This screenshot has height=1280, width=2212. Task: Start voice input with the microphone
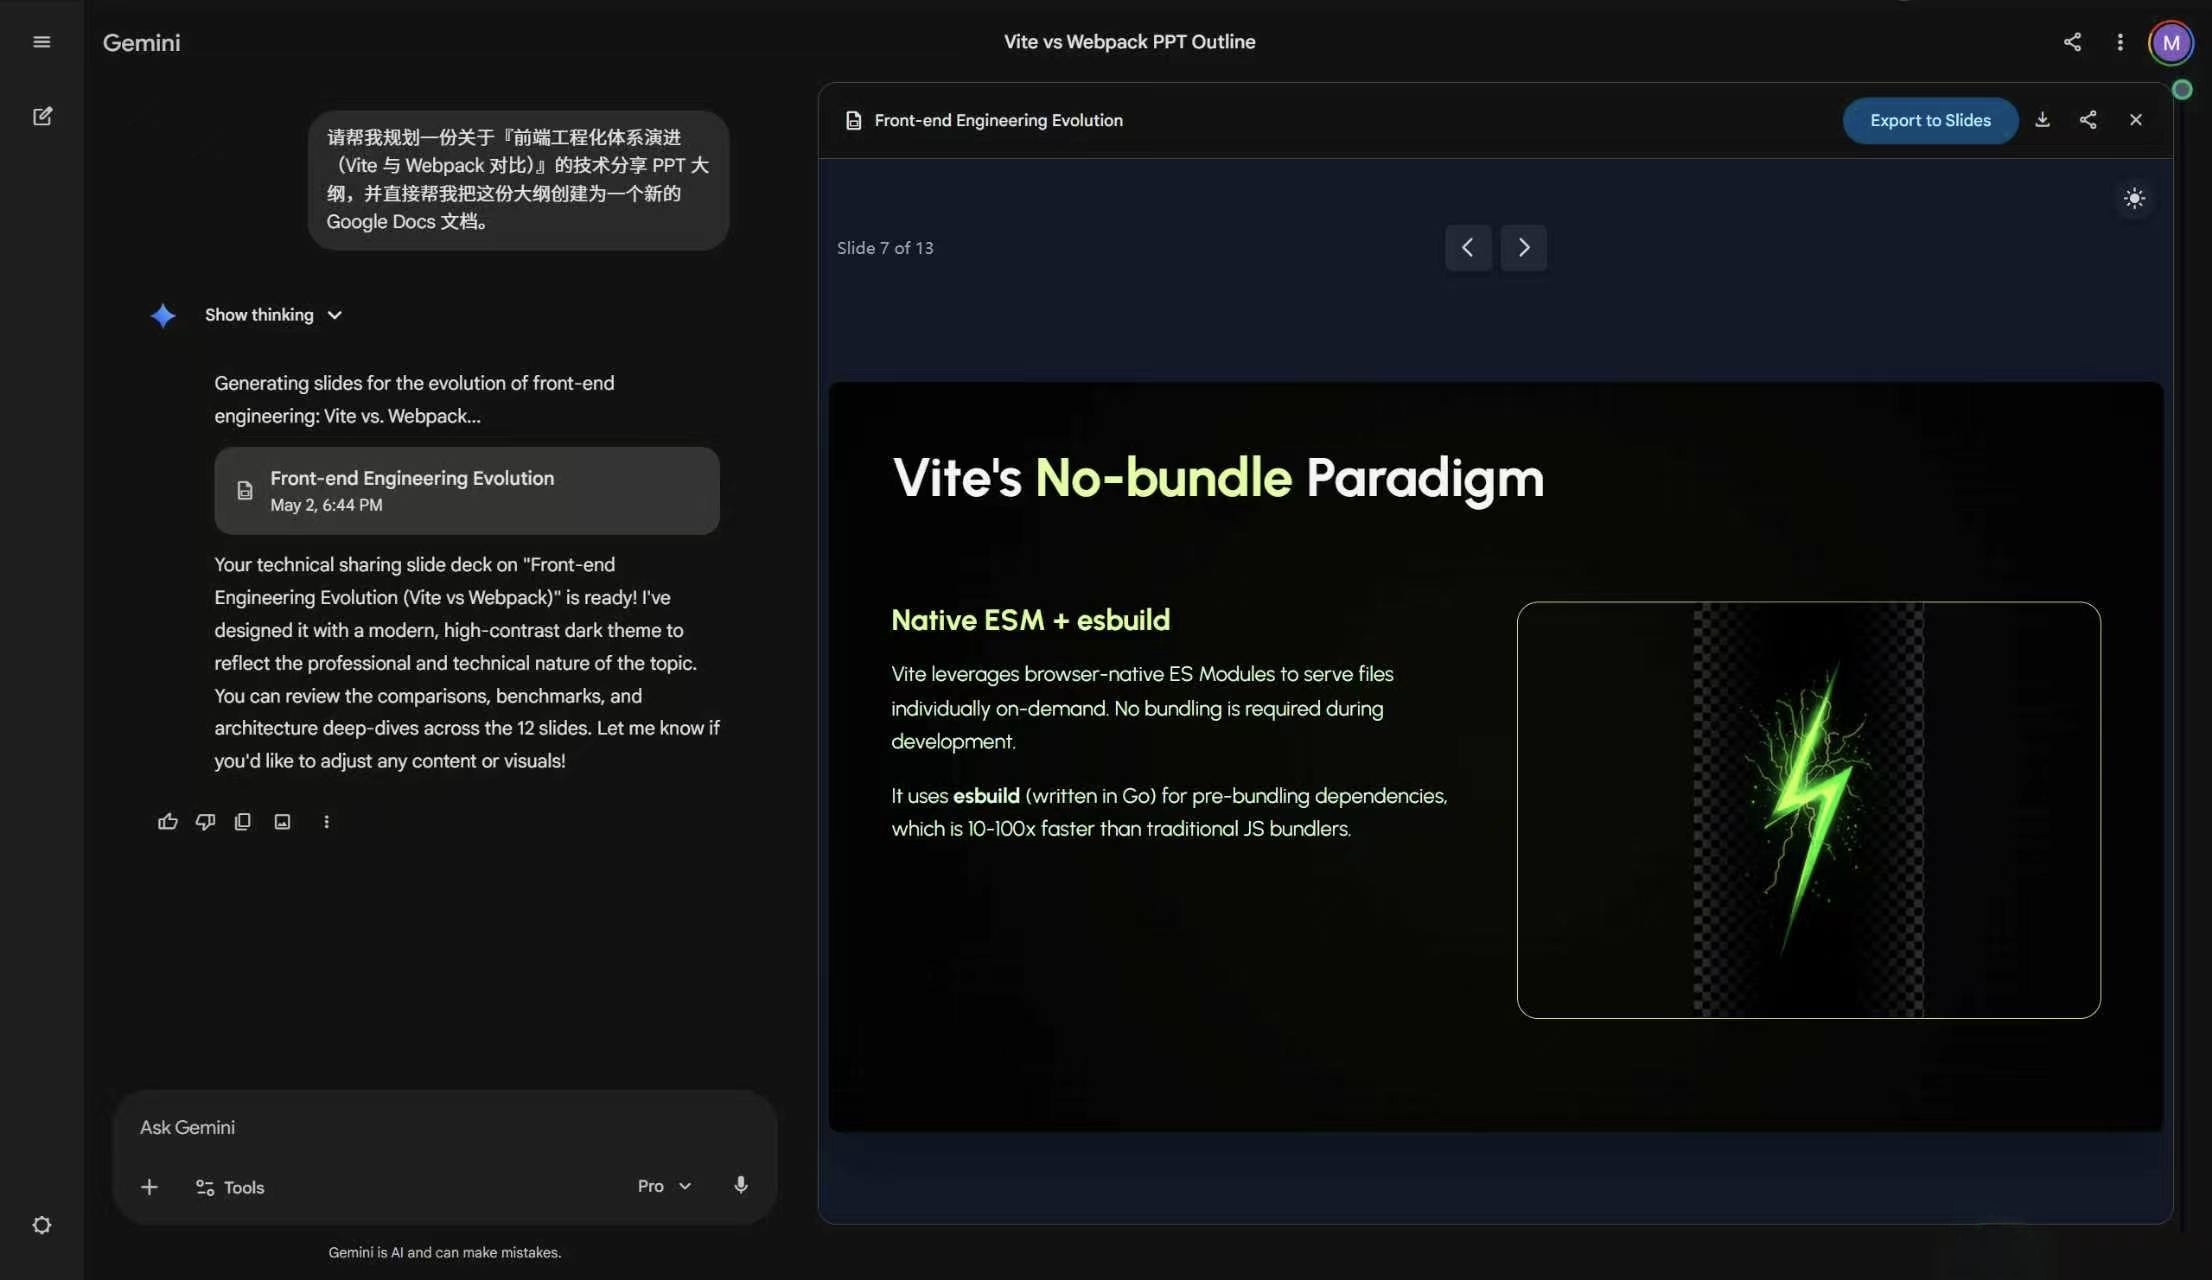tap(740, 1185)
